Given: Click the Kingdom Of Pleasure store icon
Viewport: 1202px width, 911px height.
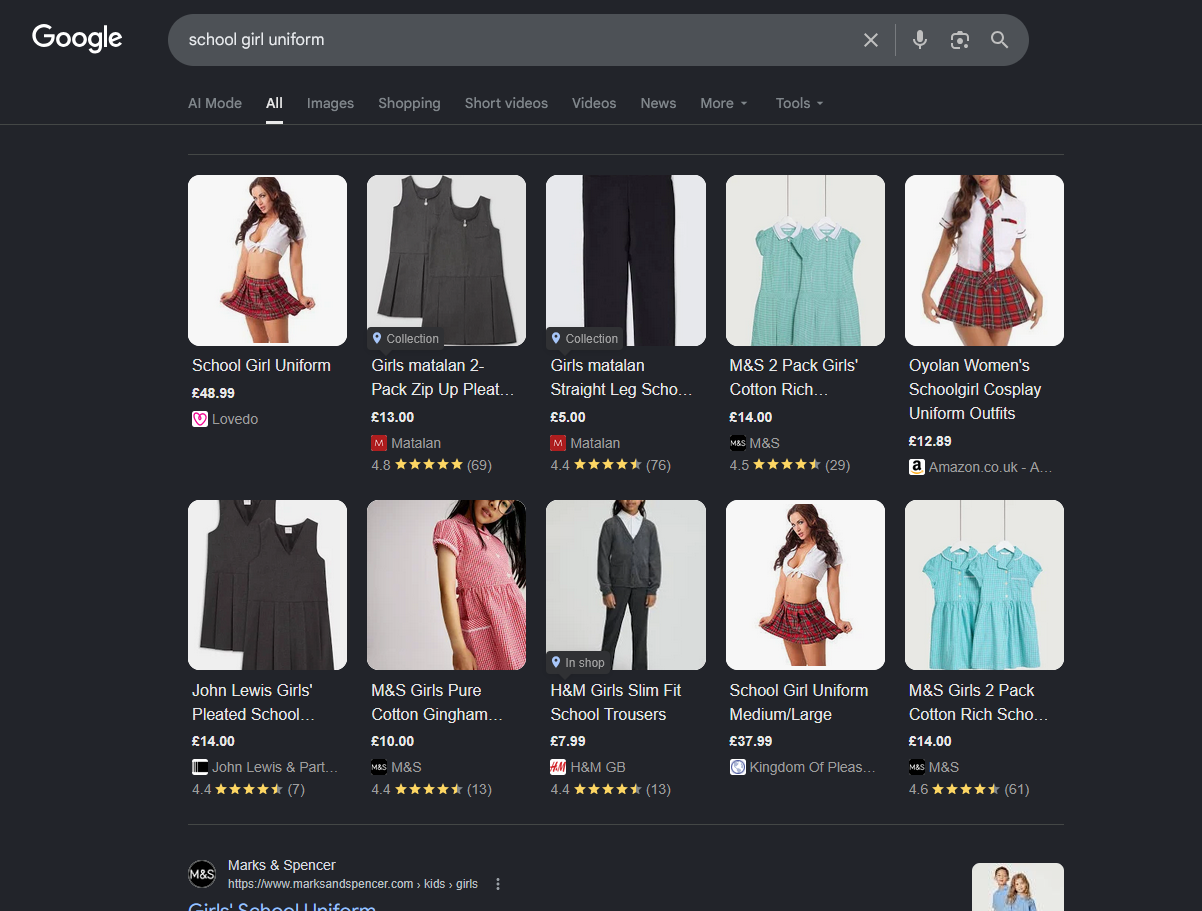Looking at the screenshot, I should 738,767.
